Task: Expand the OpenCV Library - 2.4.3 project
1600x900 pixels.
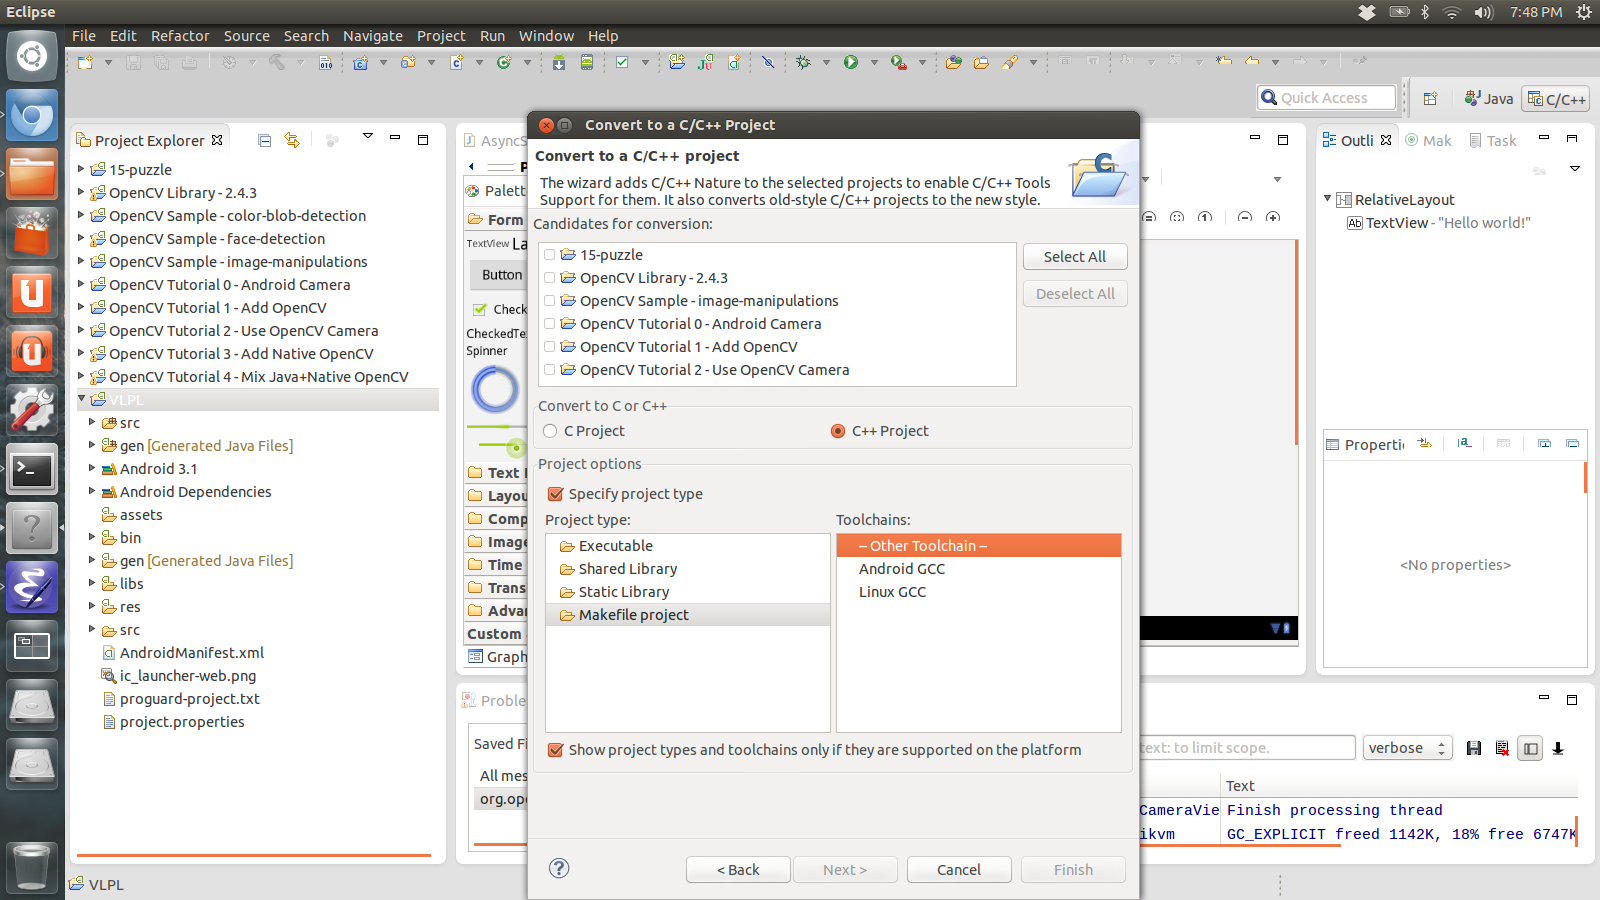Action: click(81, 192)
